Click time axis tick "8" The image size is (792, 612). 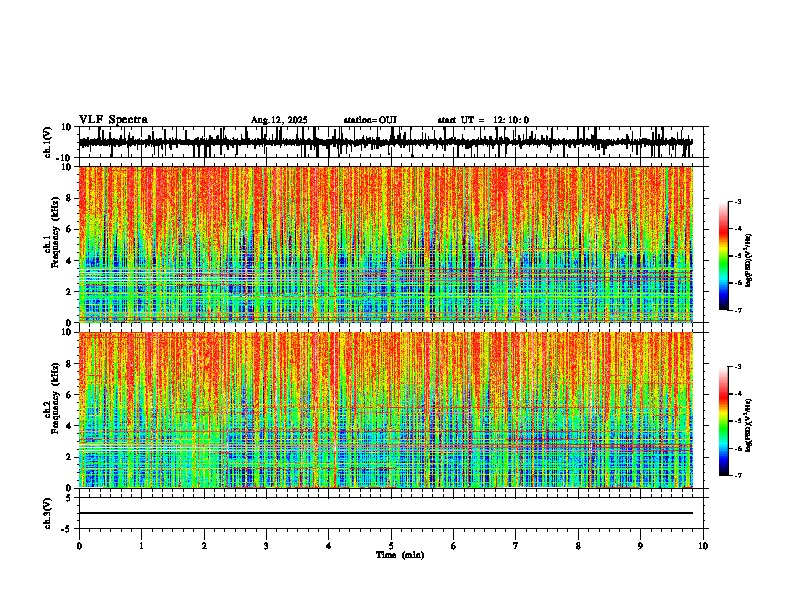(578, 546)
